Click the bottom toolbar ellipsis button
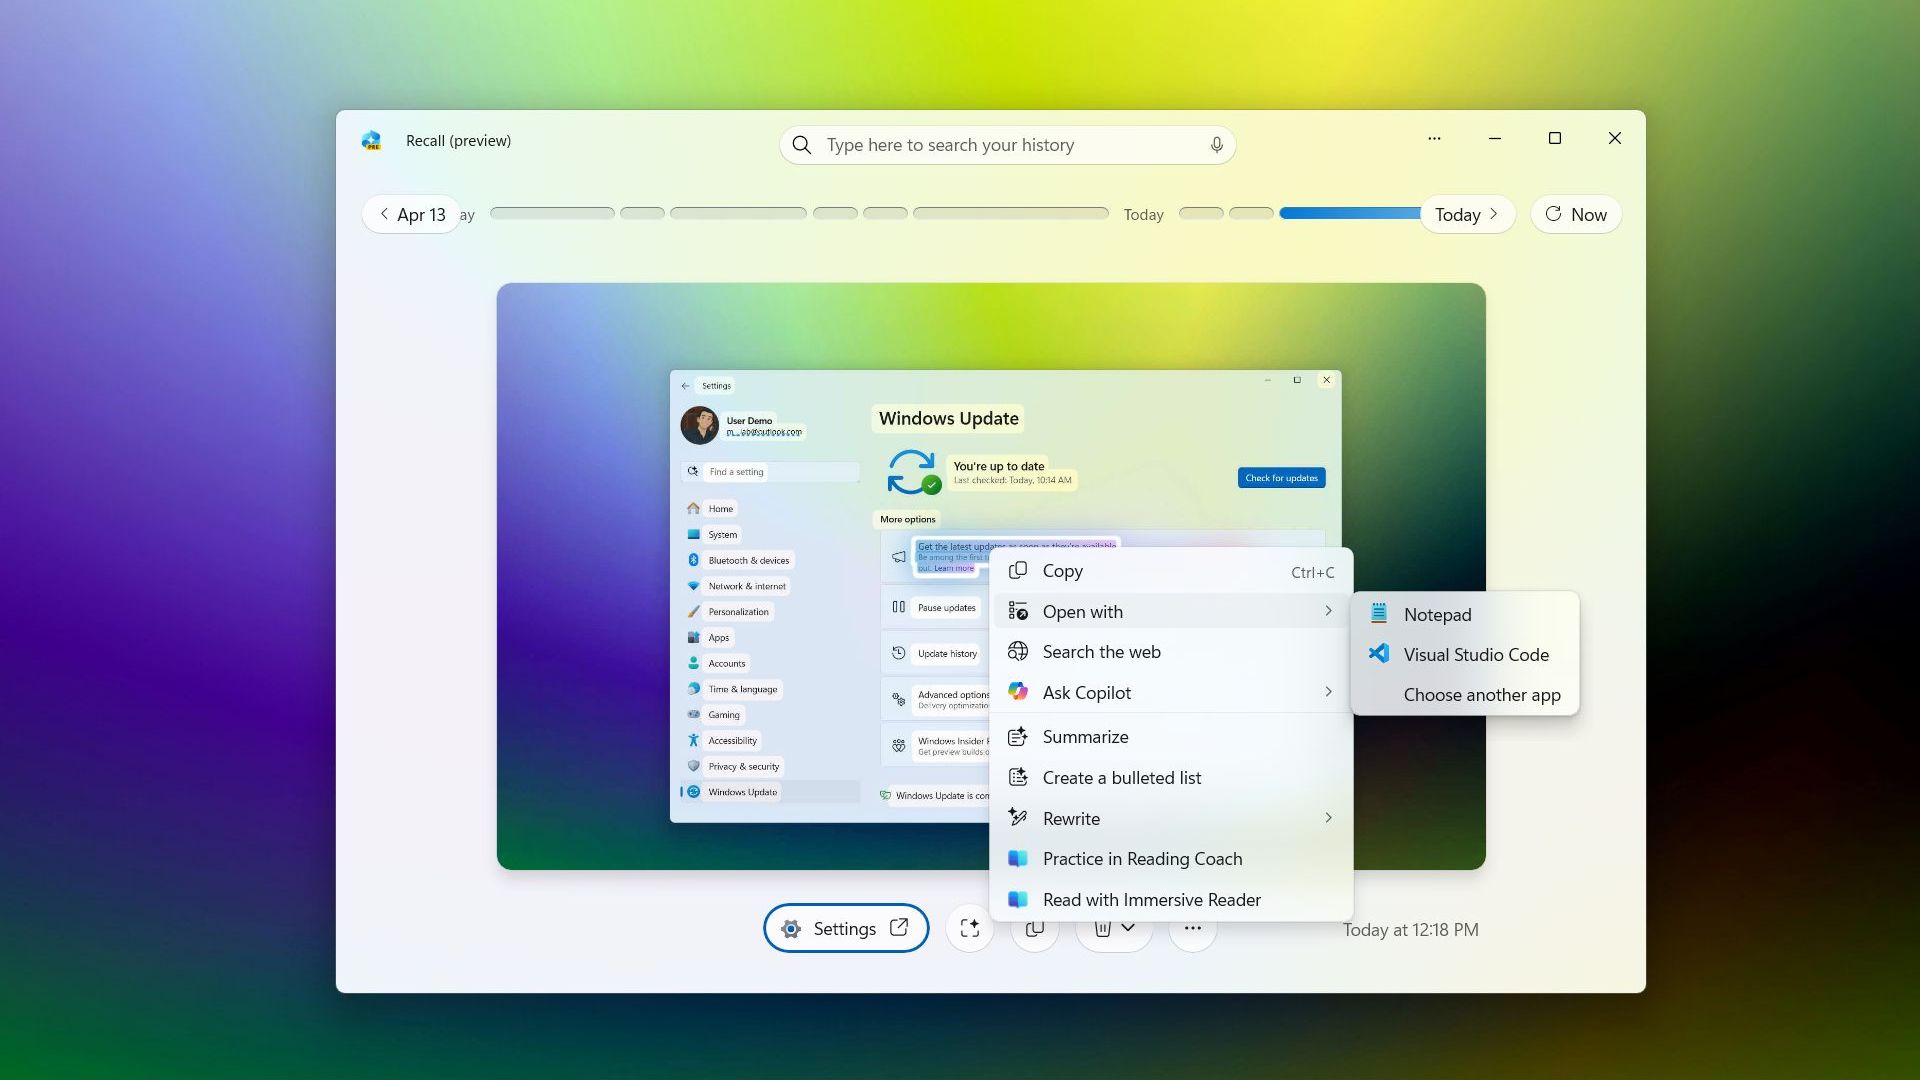This screenshot has height=1080, width=1920. (1192, 930)
